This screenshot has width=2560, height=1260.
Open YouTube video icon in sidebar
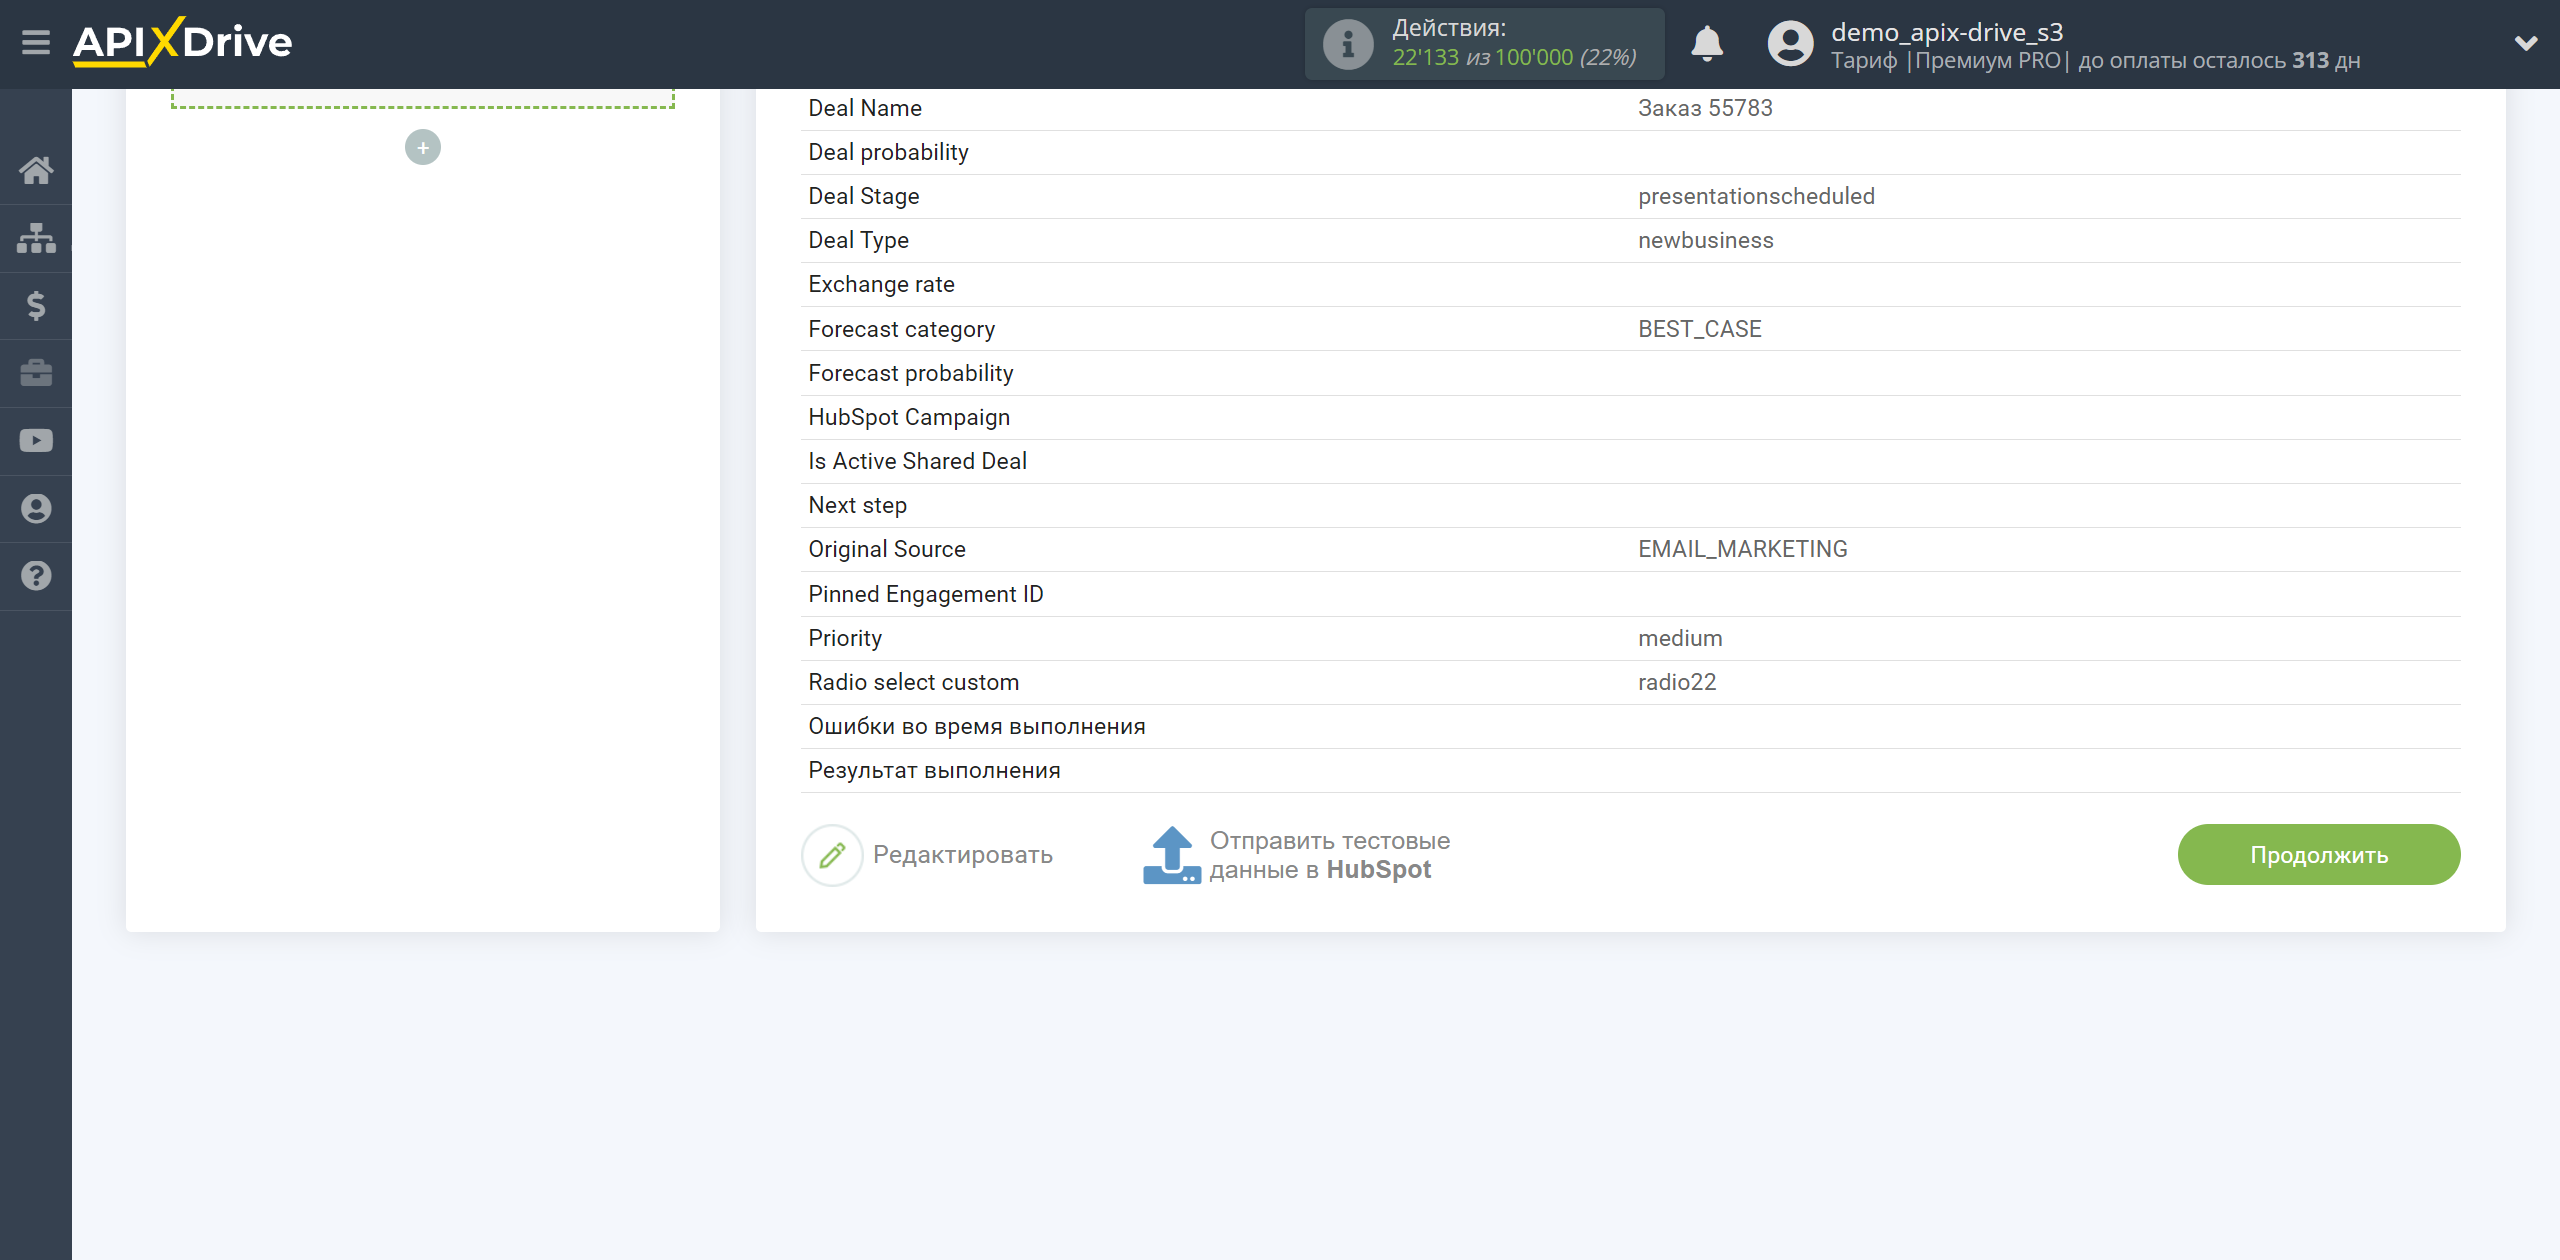(x=36, y=441)
